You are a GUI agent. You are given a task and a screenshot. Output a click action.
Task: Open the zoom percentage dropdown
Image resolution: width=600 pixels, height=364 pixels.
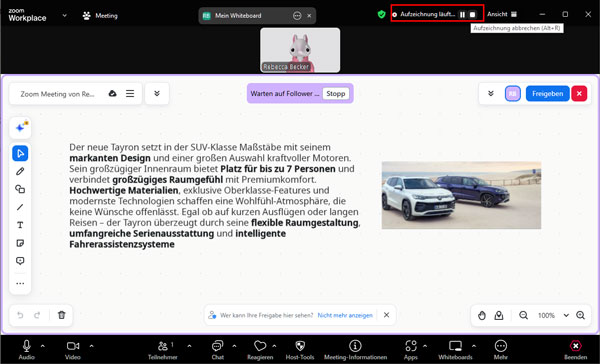pyautogui.click(x=566, y=315)
